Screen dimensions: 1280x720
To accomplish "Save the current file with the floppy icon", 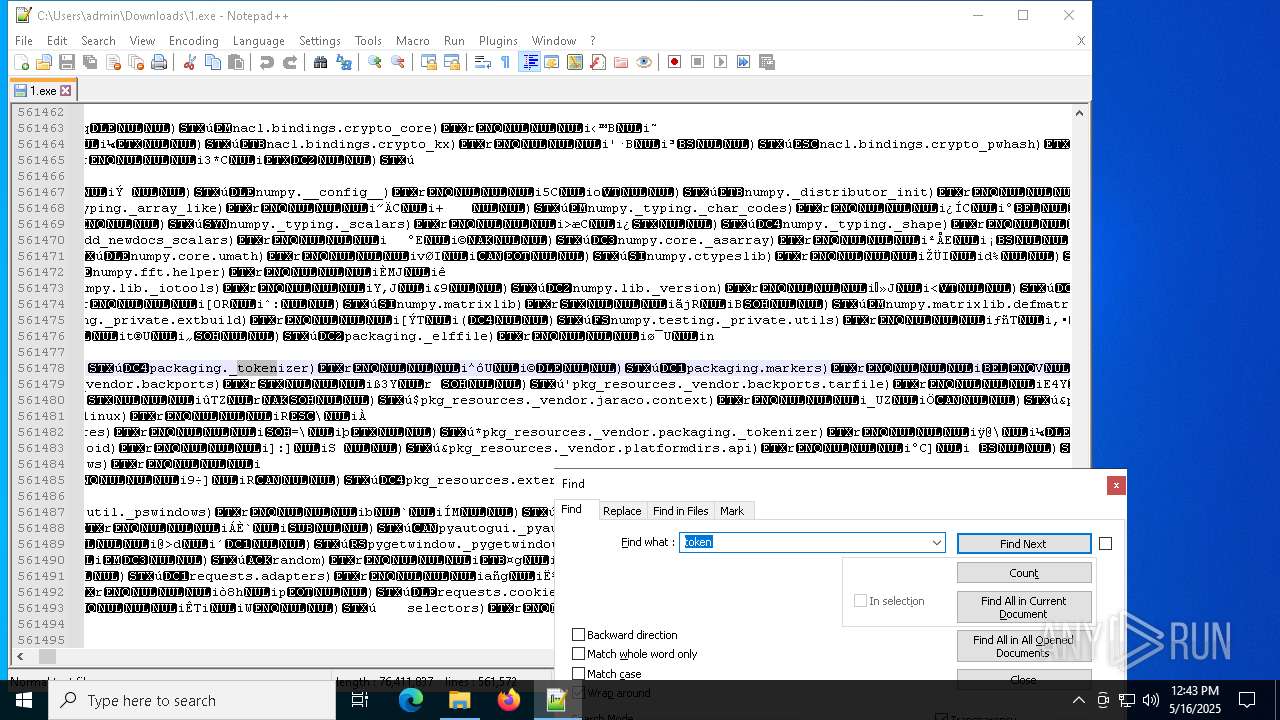I will click(67, 62).
